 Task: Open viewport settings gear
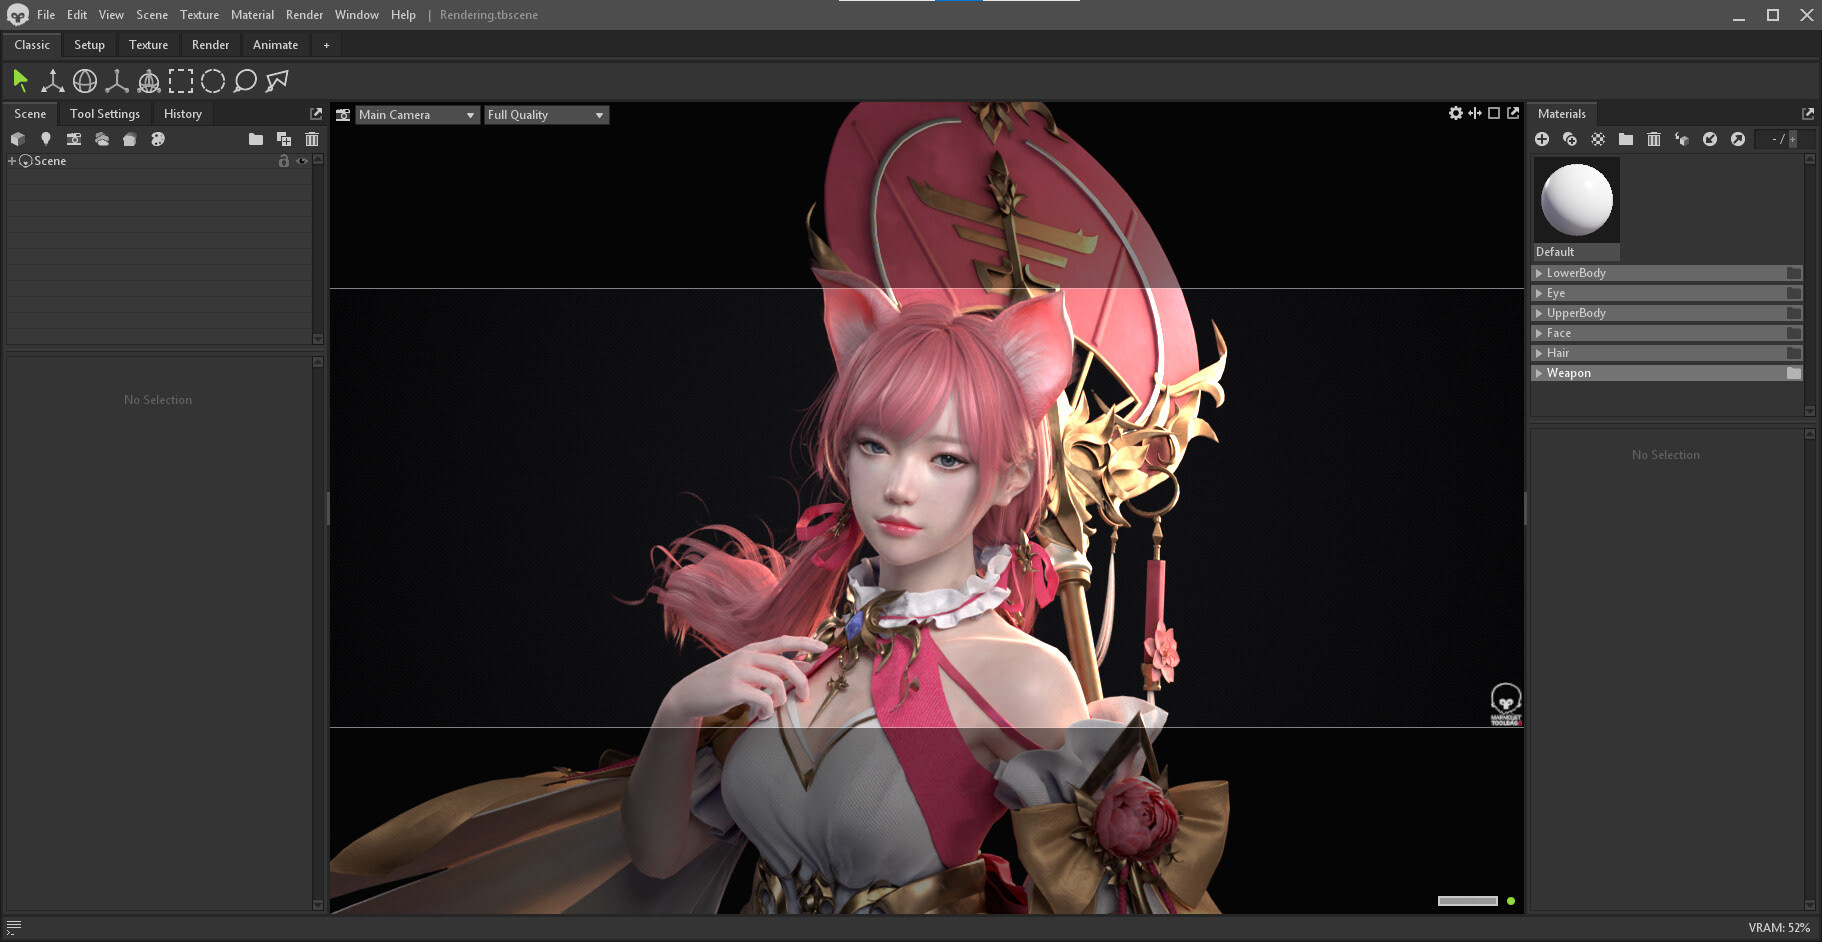(x=1456, y=113)
